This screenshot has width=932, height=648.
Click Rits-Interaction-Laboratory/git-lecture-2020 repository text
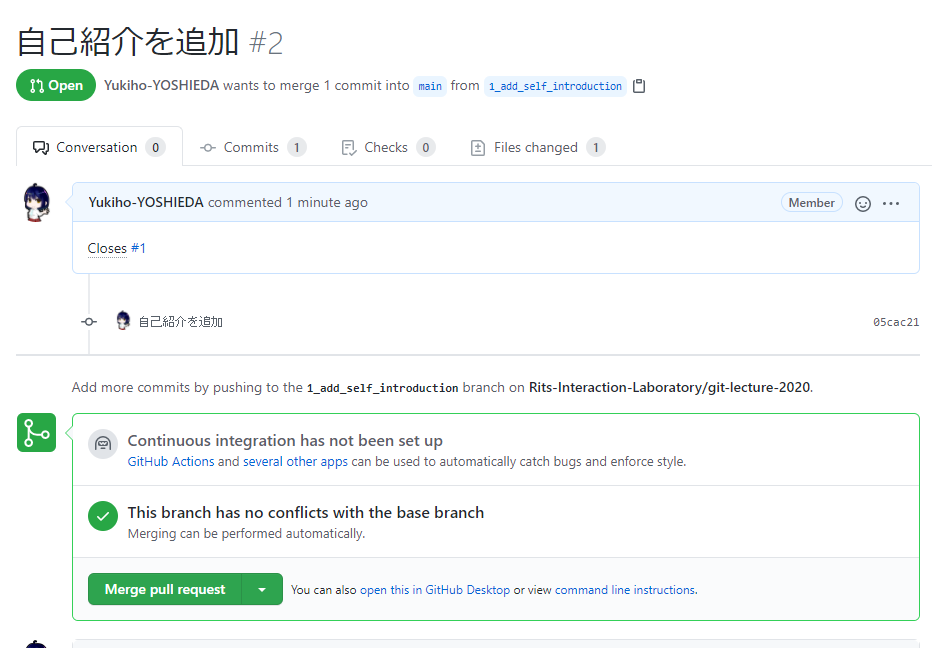(x=669, y=387)
